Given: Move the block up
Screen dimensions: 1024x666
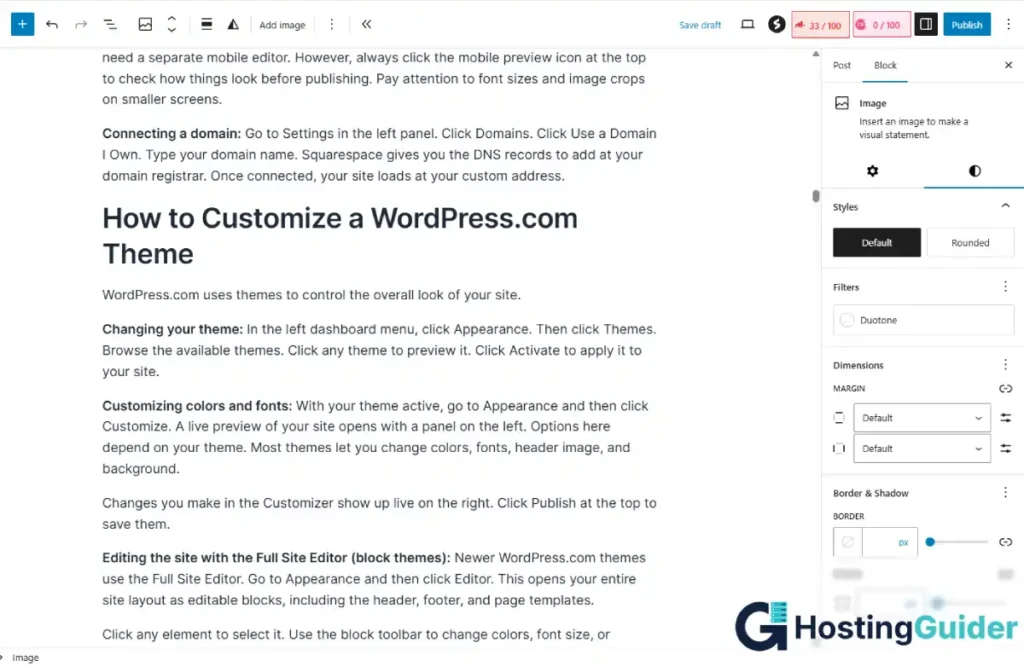Looking at the screenshot, I should coord(172,18).
